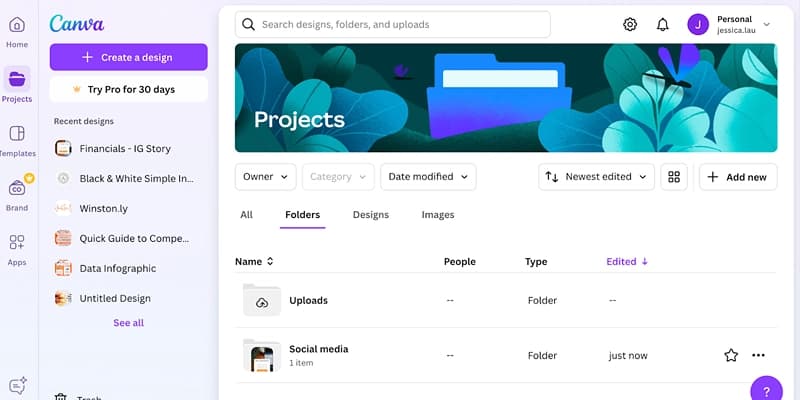
Task: Switch to the Designs tab
Action: [x=371, y=215]
